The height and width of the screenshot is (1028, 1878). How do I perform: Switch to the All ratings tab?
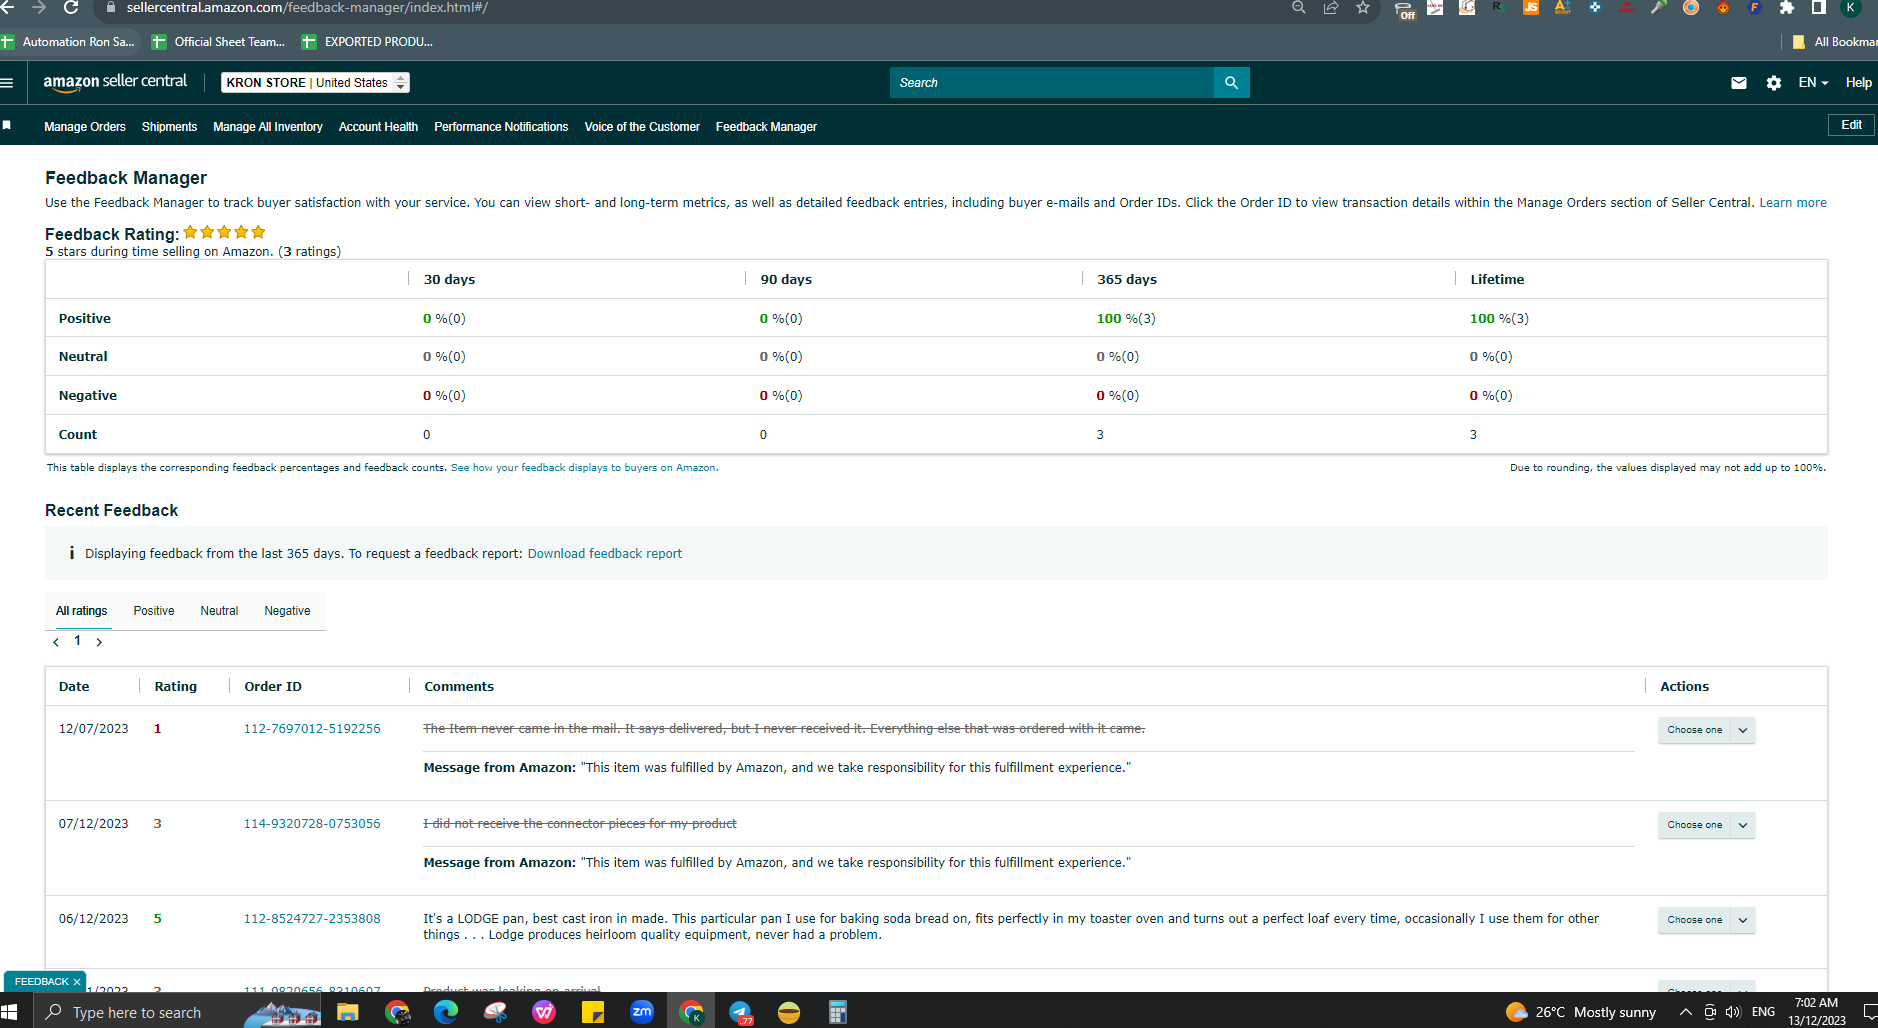coord(82,611)
